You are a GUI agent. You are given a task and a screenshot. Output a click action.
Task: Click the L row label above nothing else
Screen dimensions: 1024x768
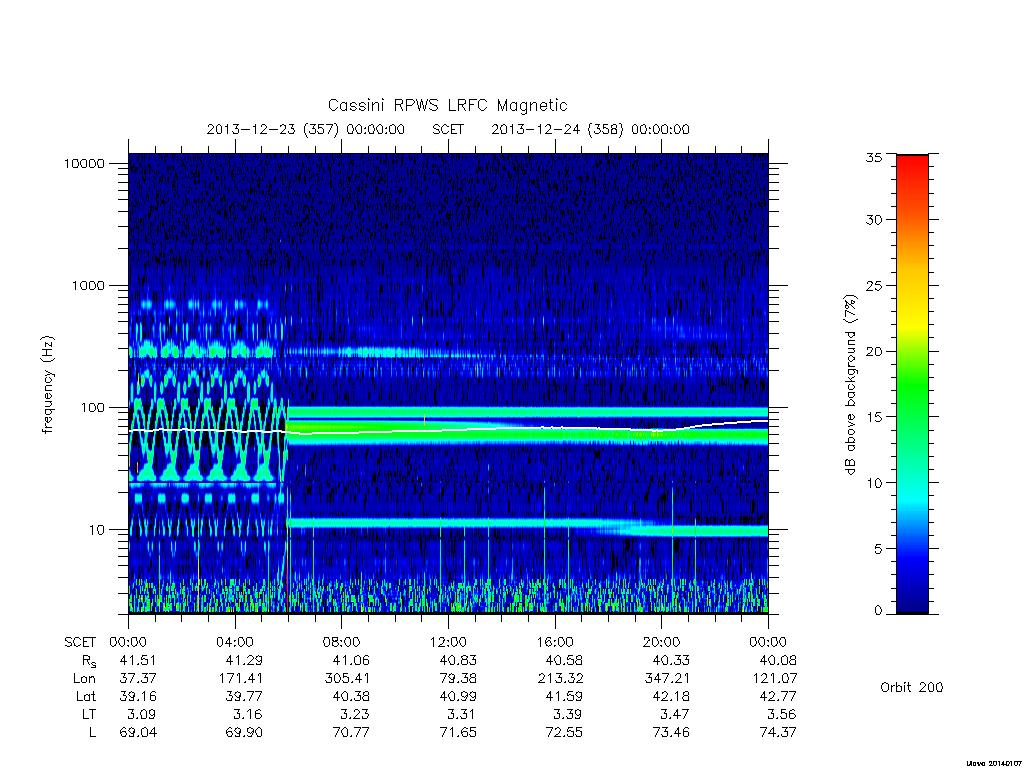pyautogui.click(x=92, y=733)
